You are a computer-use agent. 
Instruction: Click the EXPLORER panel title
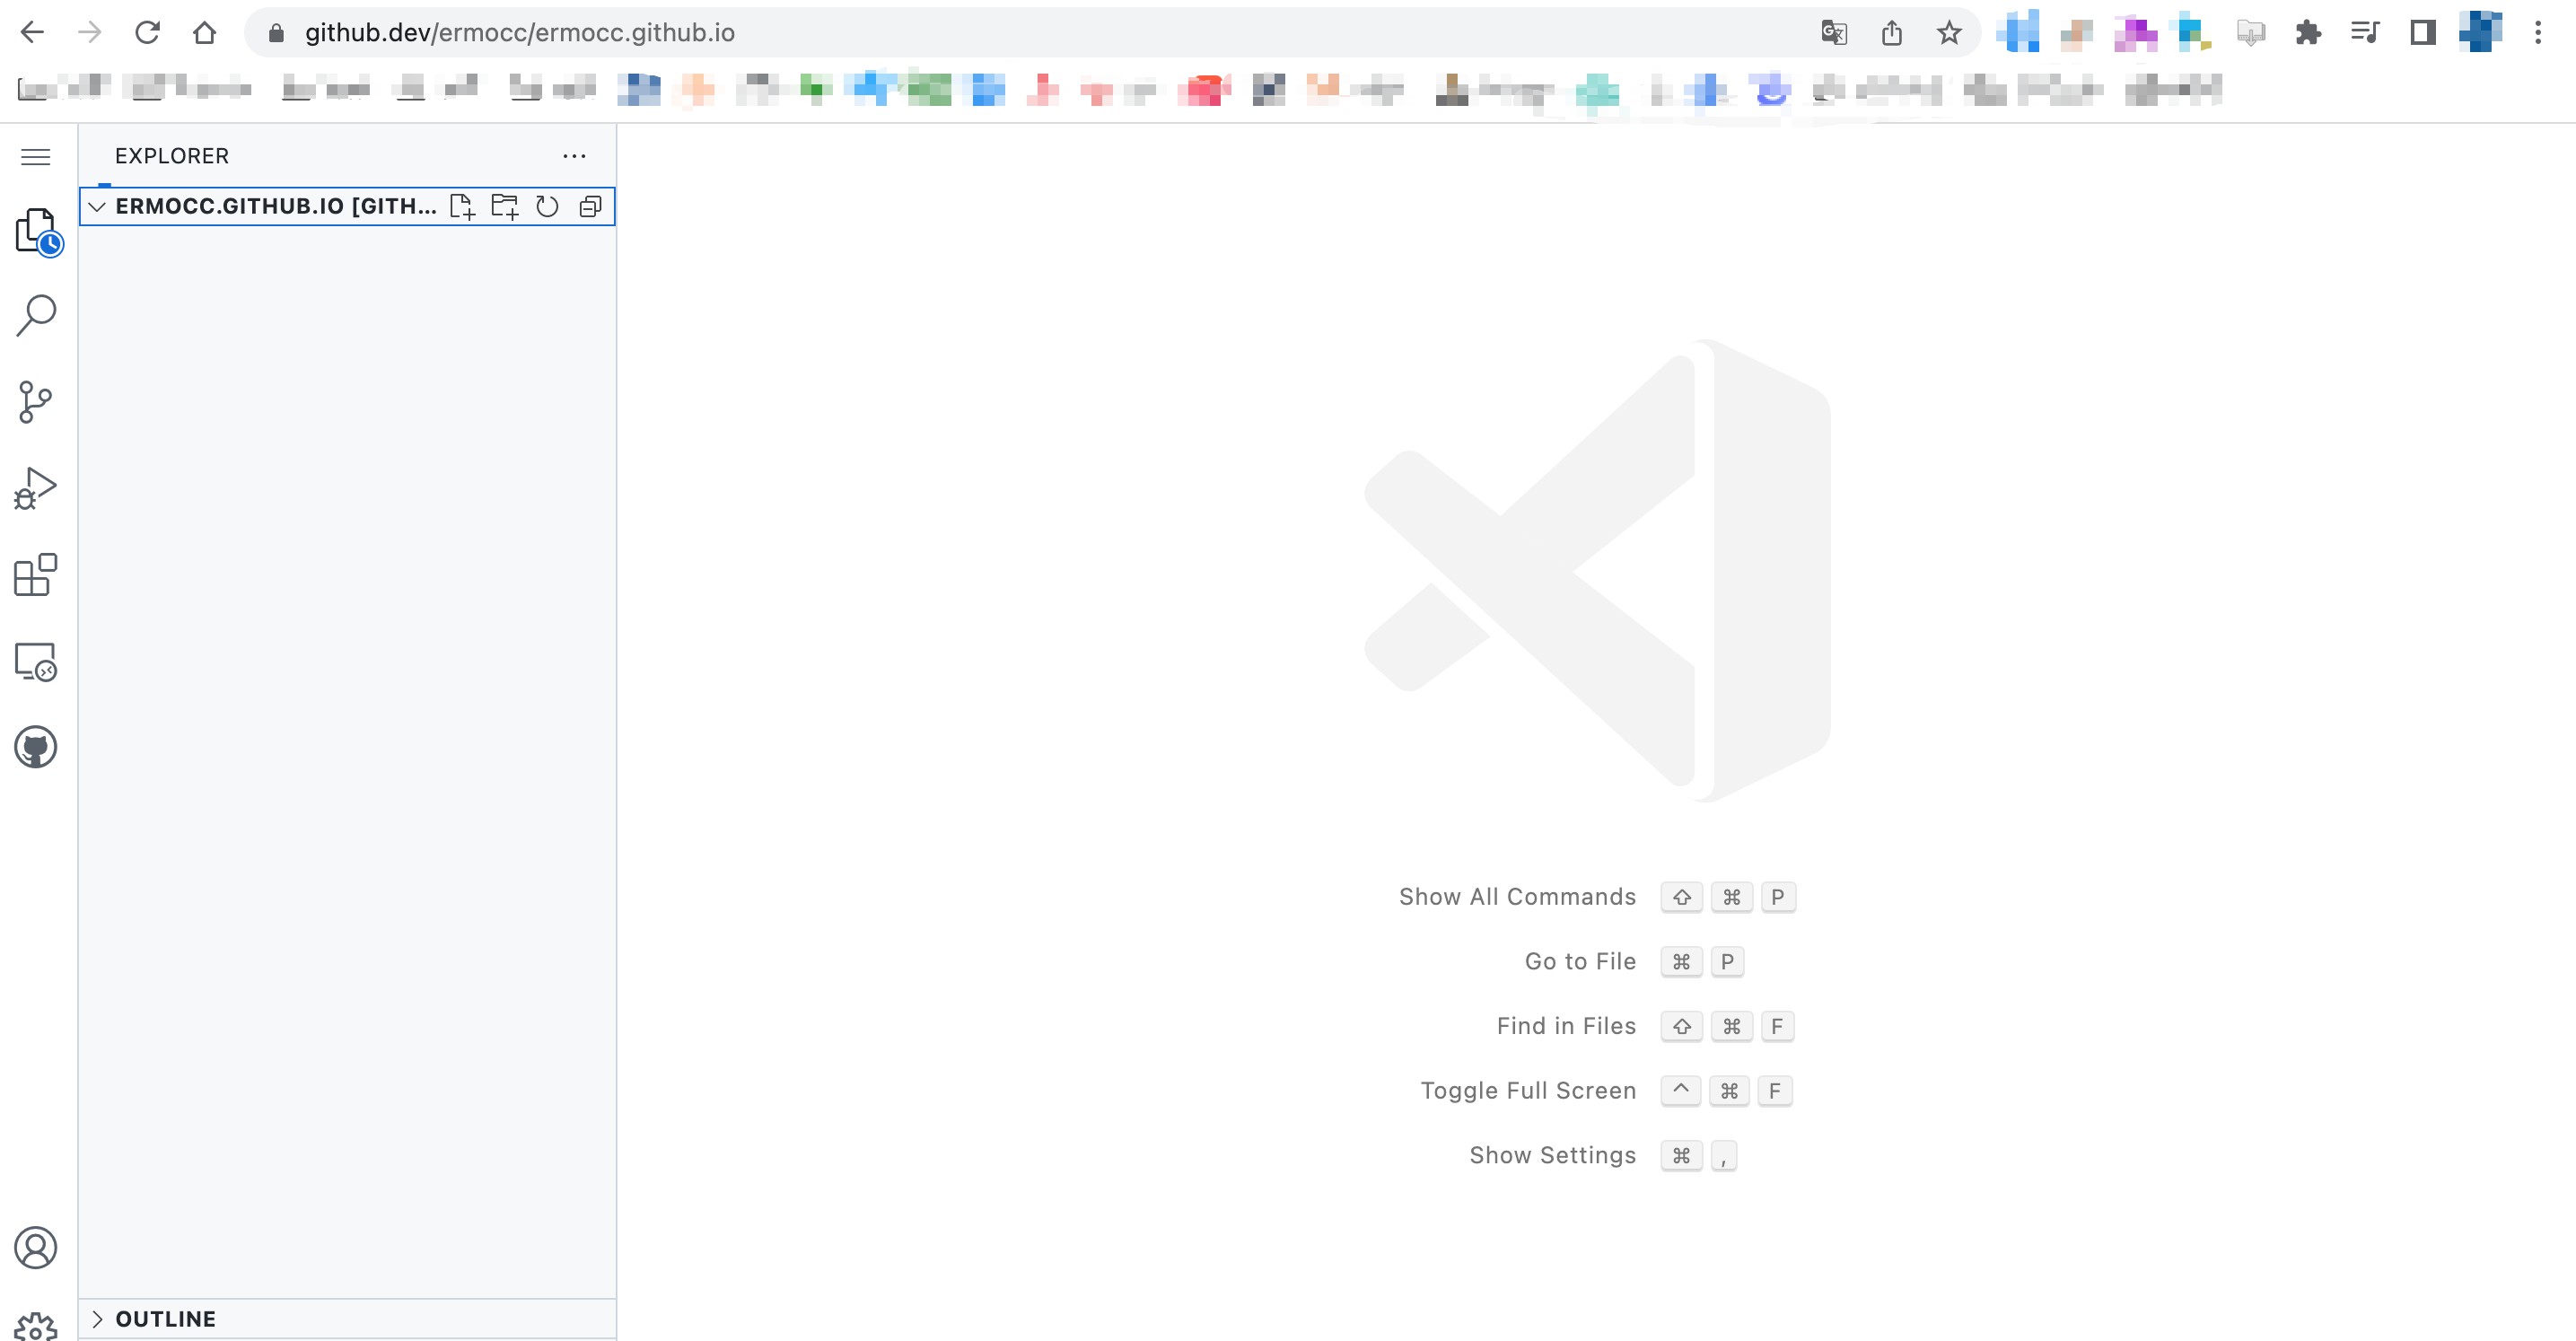tap(172, 156)
